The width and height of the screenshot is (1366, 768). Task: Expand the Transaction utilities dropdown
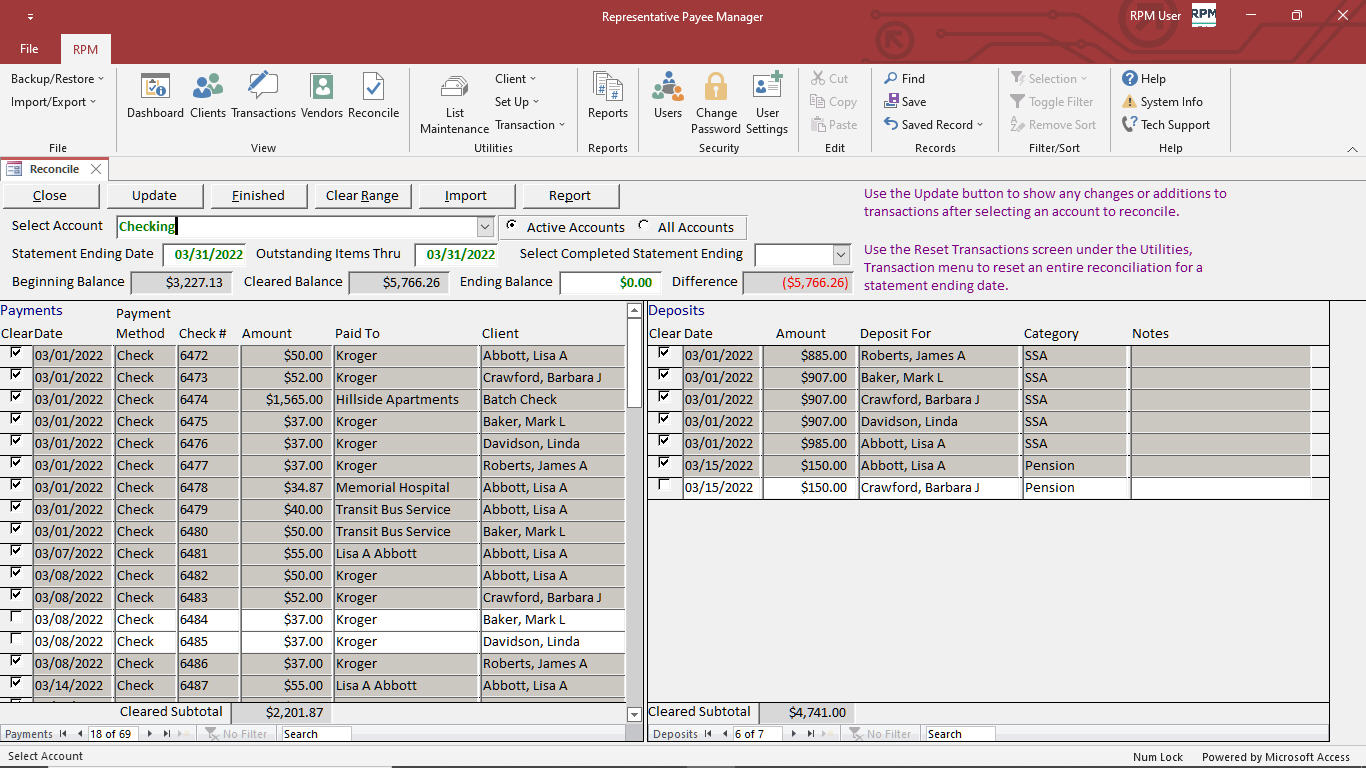pyautogui.click(x=530, y=125)
